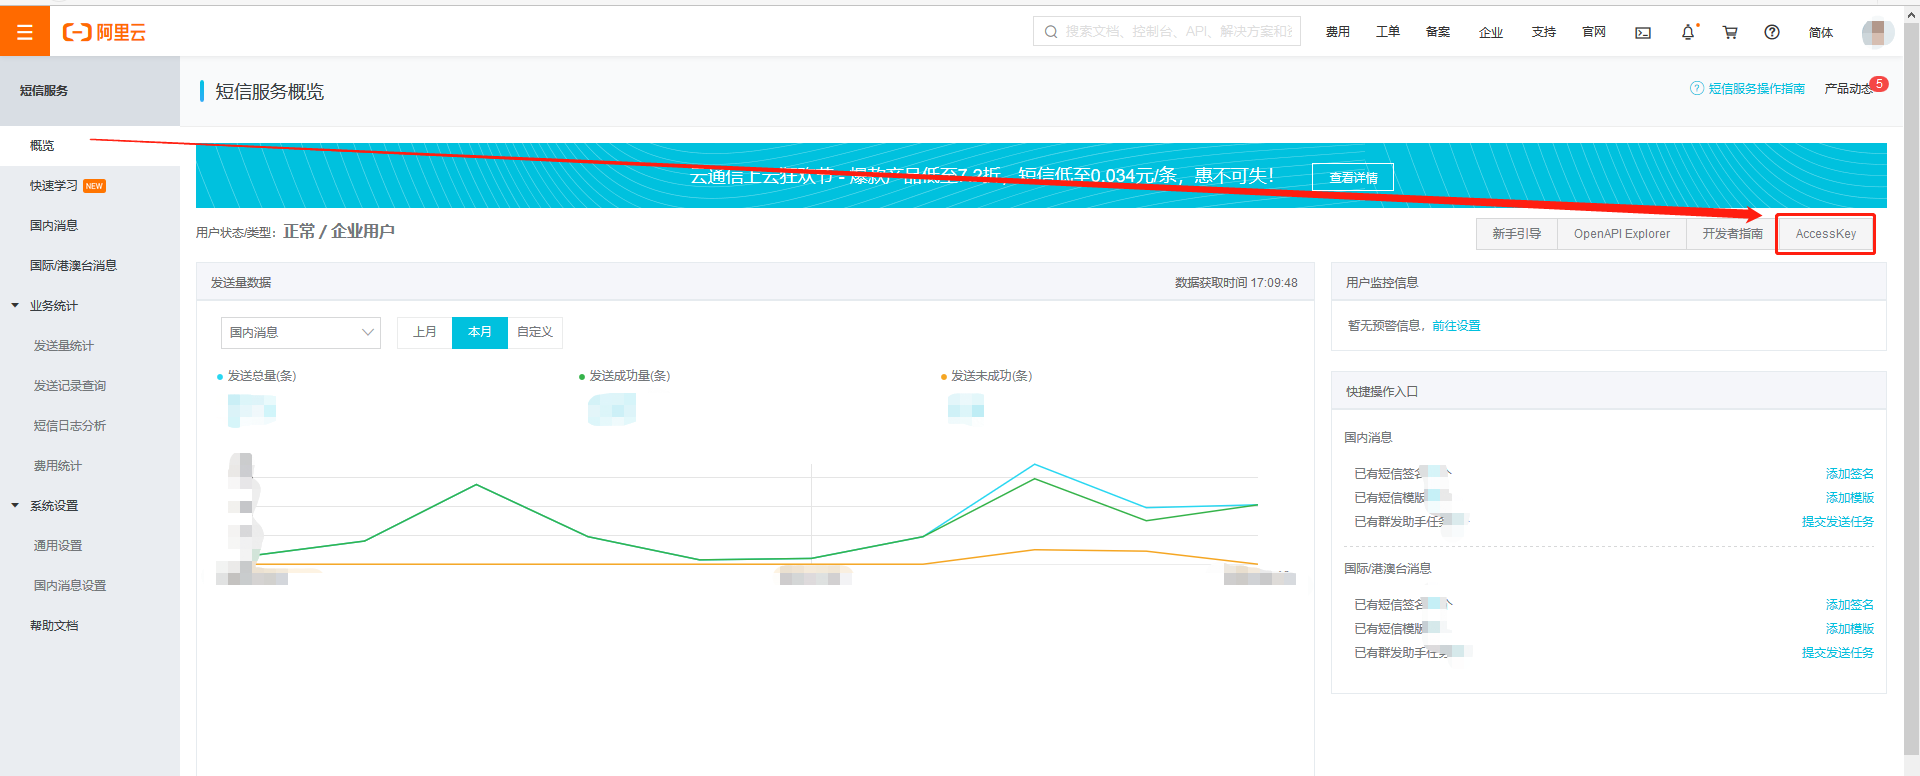This screenshot has height=776, width=1920.
Task: Click the AccessKey button
Action: [x=1825, y=234]
